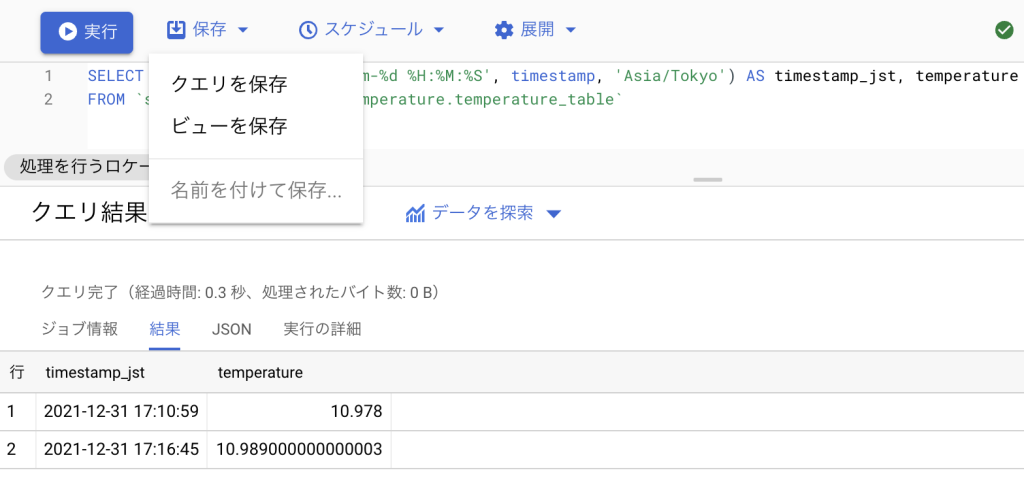Click the データを探索 chart icon
The height and width of the screenshot is (481, 1024).
coord(416,213)
